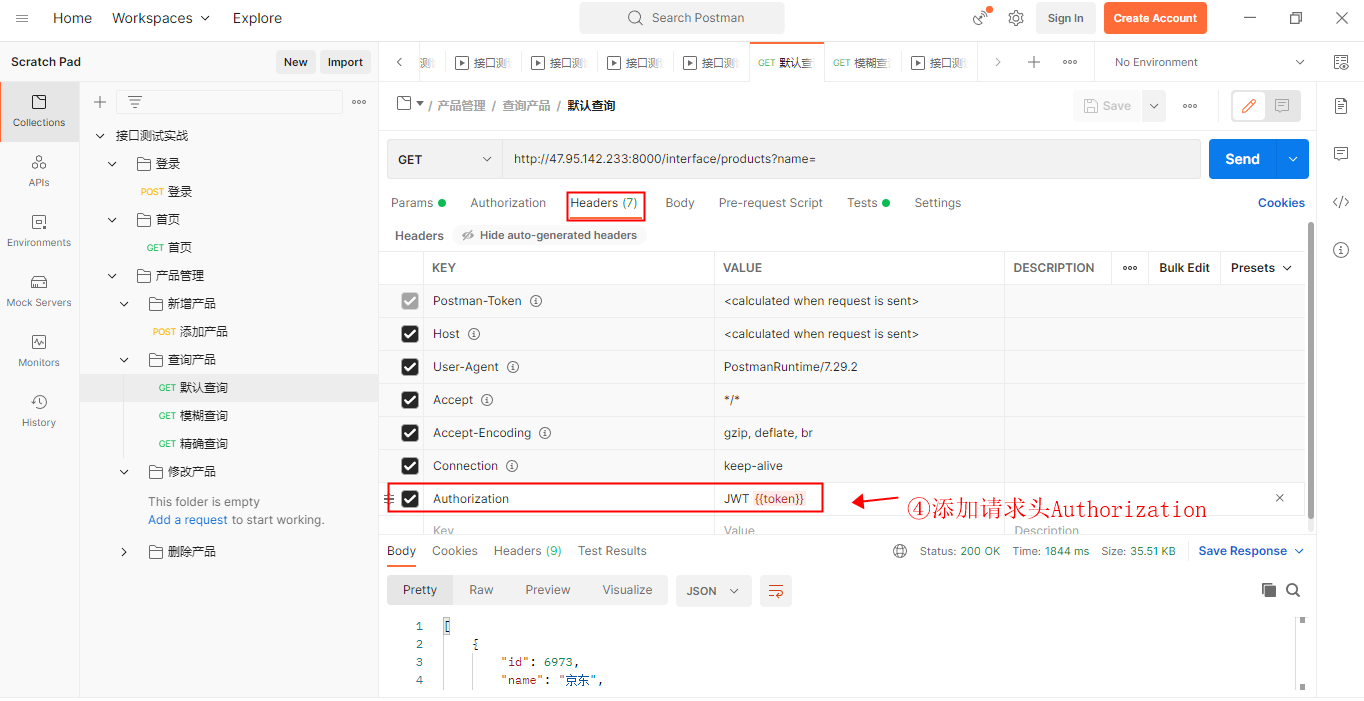Switch to the request Authorization tab
This screenshot has width=1364, height=701.
pos(508,203)
